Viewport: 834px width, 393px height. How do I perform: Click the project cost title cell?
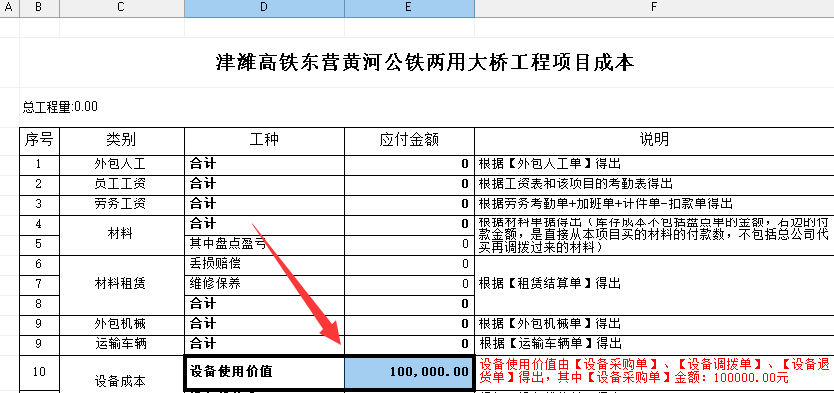point(427,62)
